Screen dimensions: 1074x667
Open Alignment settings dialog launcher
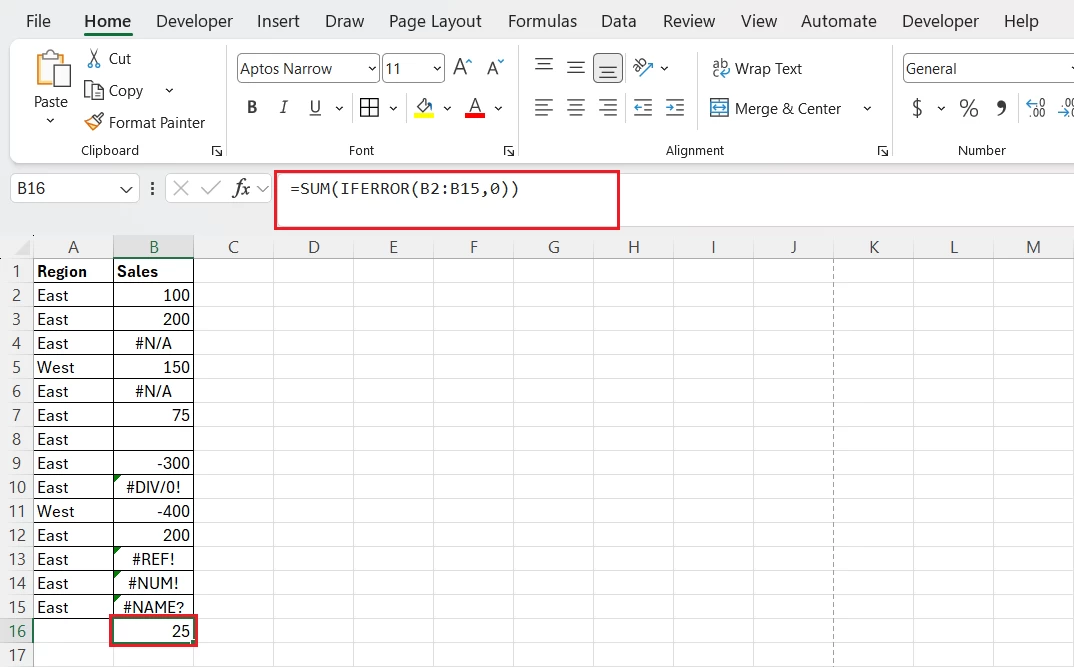[883, 151]
